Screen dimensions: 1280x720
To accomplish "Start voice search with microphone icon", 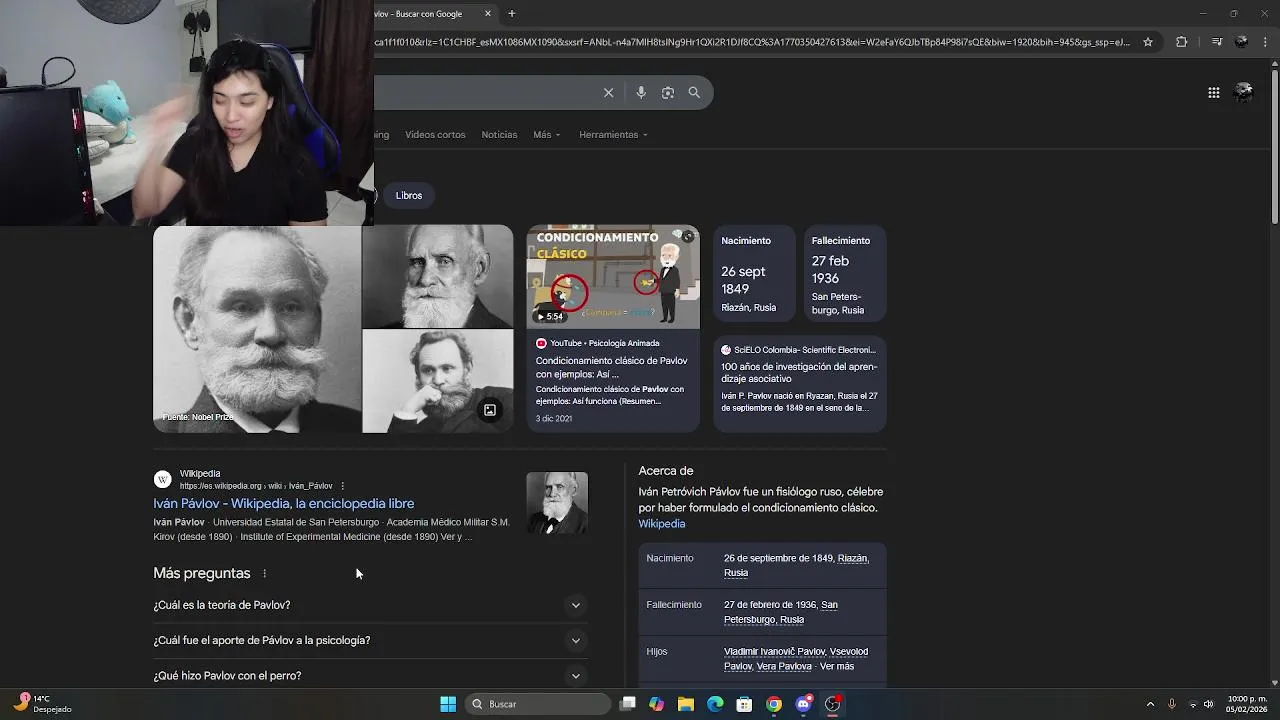I will 641,93.
